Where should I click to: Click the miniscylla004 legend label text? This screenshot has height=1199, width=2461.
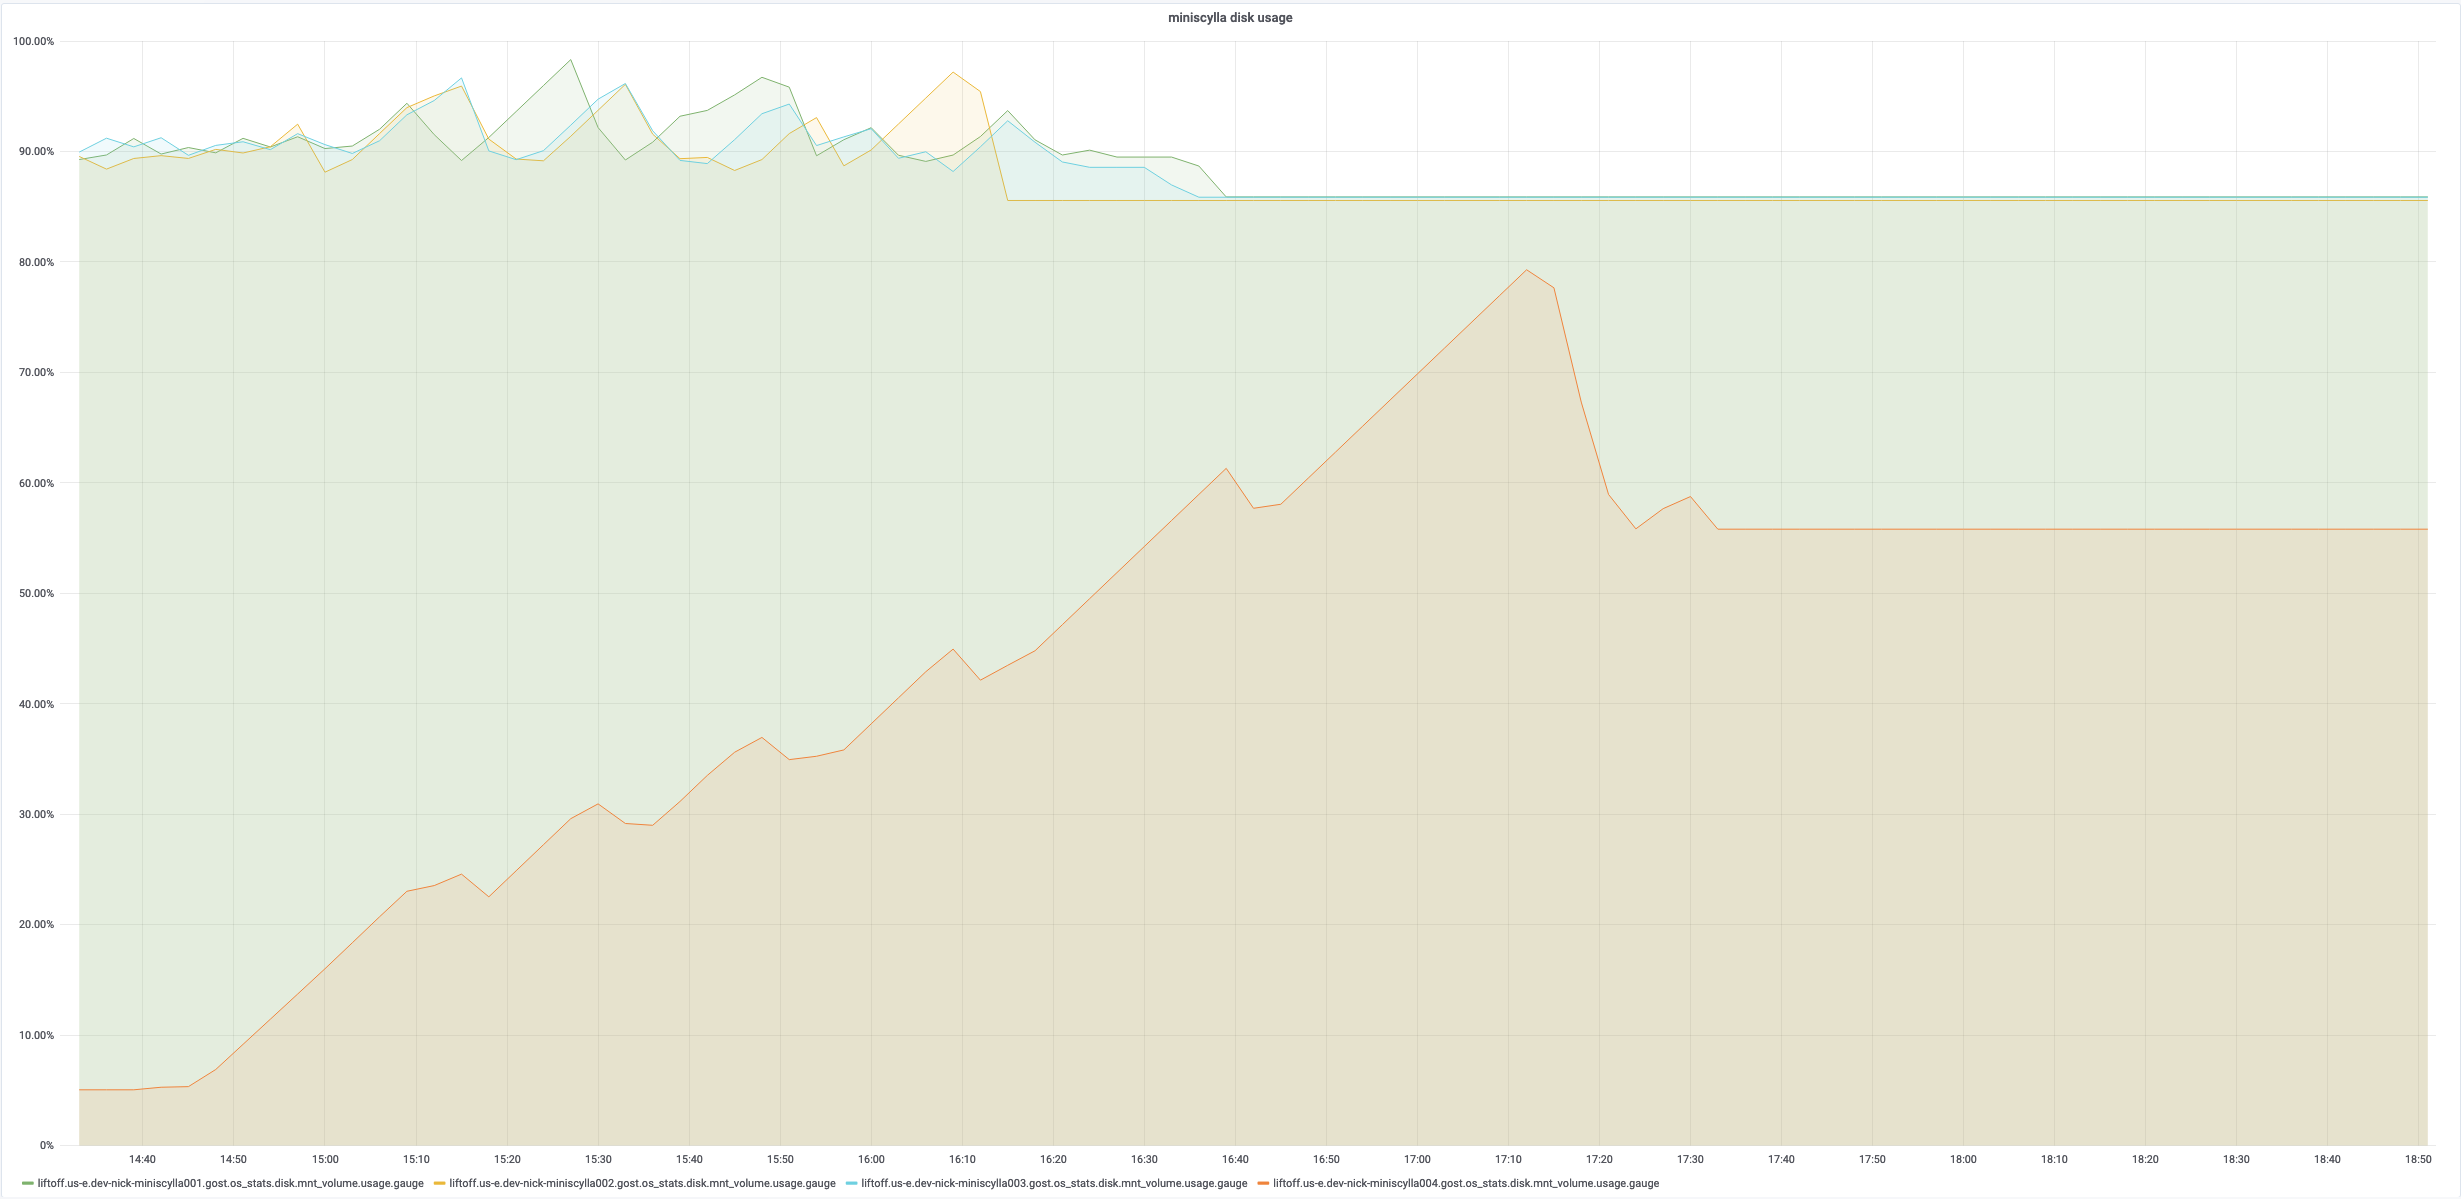point(1465,1182)
